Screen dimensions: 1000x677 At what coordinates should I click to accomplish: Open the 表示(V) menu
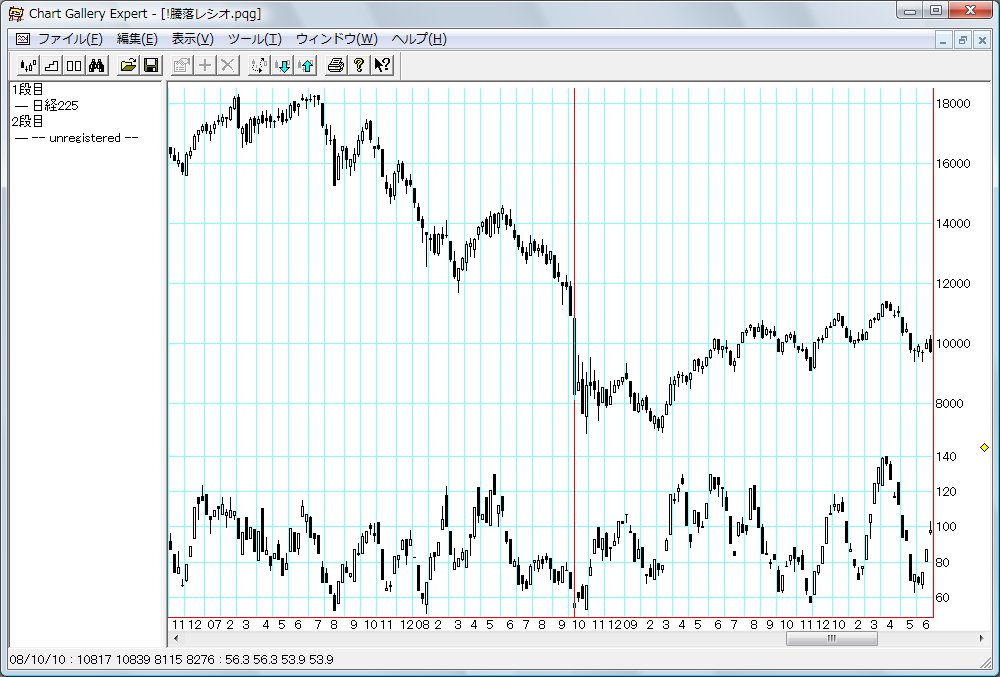click(x=192, y=39)
